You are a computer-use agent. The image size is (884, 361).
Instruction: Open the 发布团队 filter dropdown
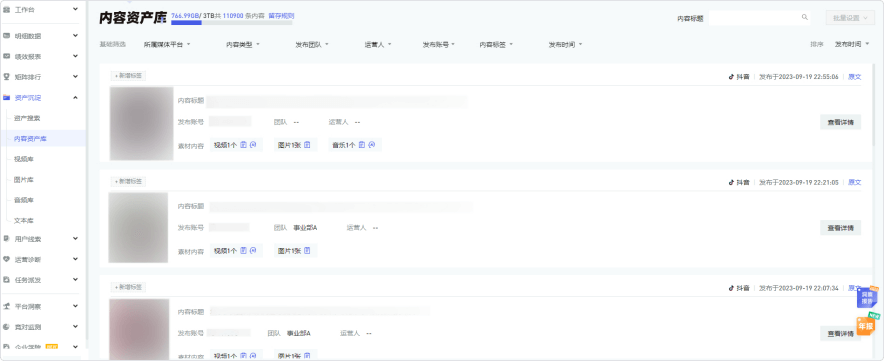pyautogui.click(x=312, y=45)
